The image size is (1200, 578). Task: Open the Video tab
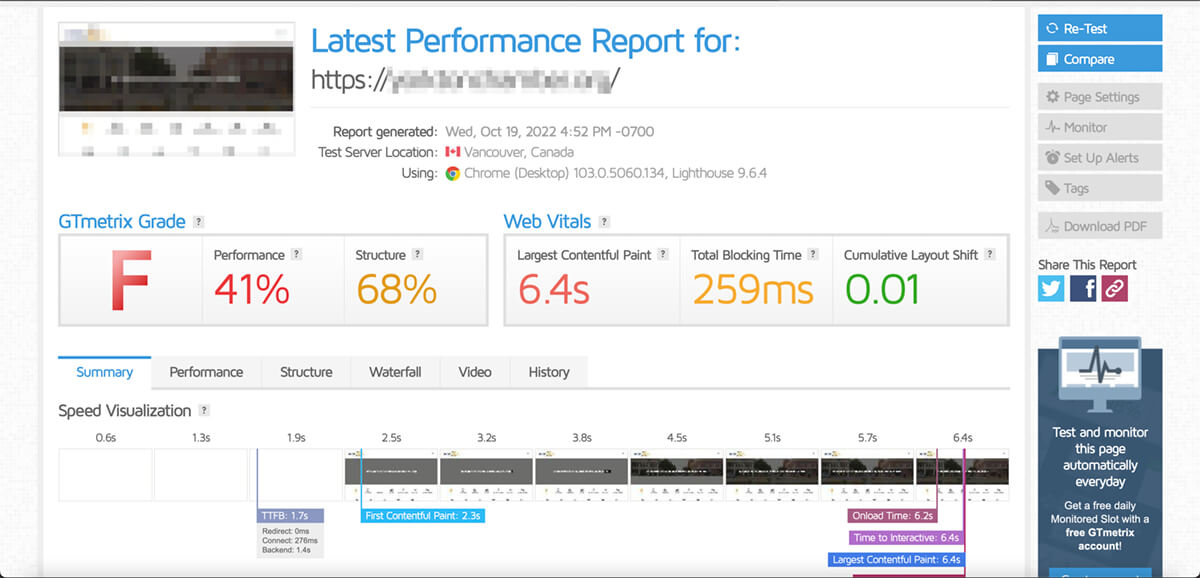click(x=475, y=372)
